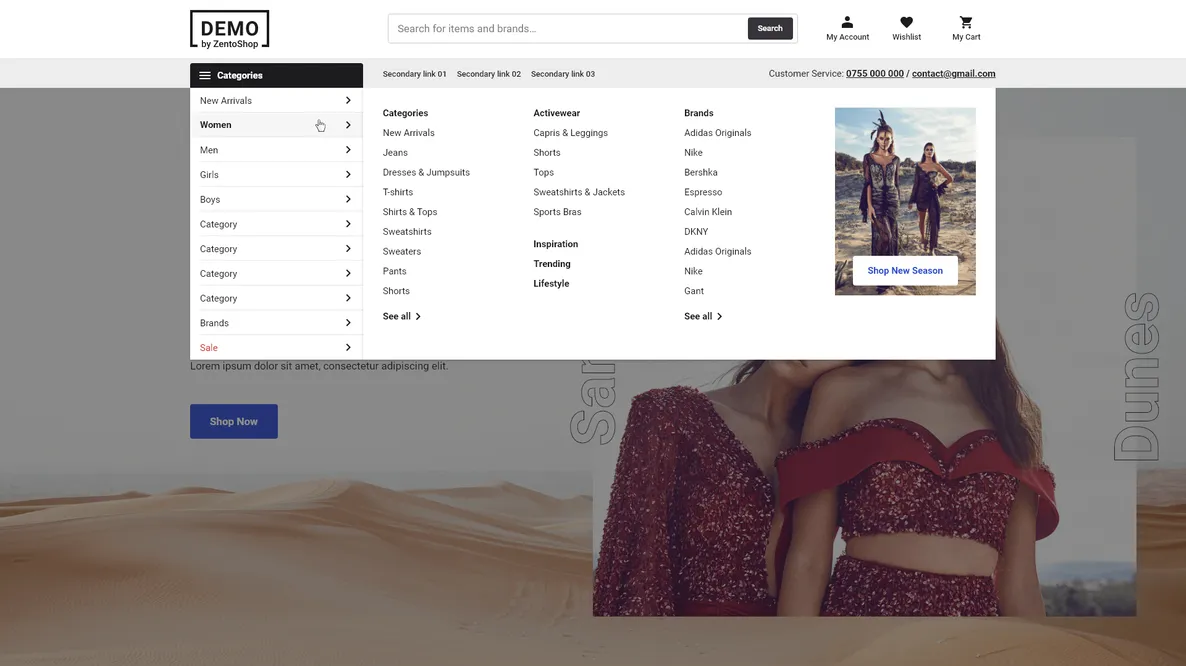Open Shirts & Tops link
Image resolution: width=1186 pixels, height=666 pixels.
(x=410, y=212)
